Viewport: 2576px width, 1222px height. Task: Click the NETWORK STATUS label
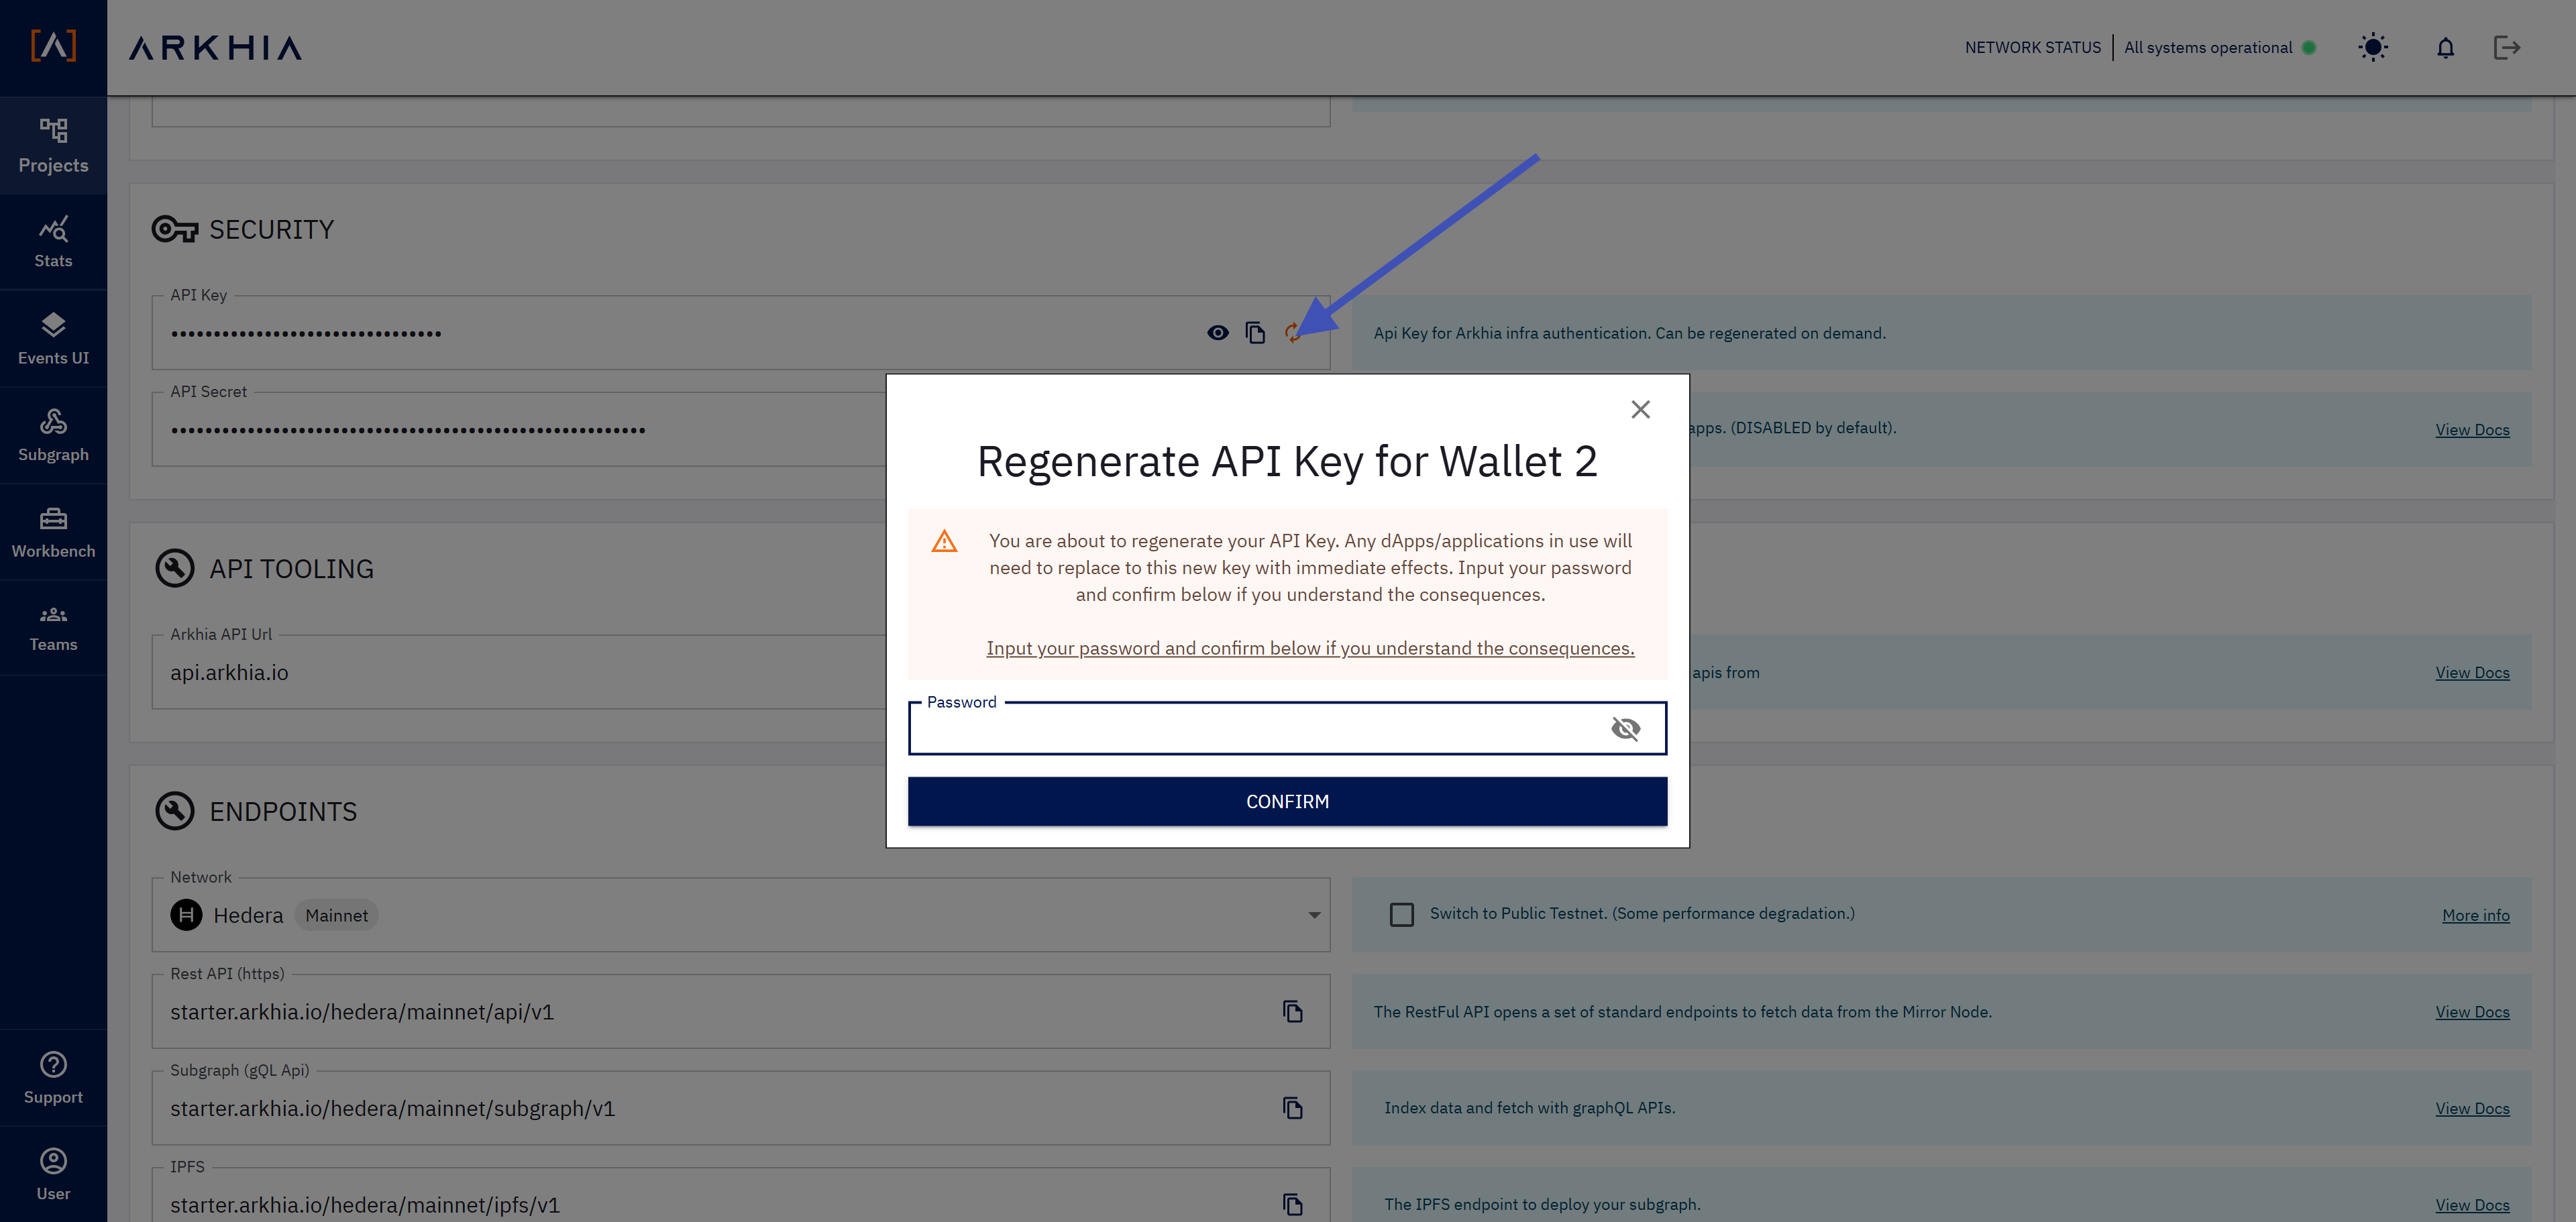2032,47
